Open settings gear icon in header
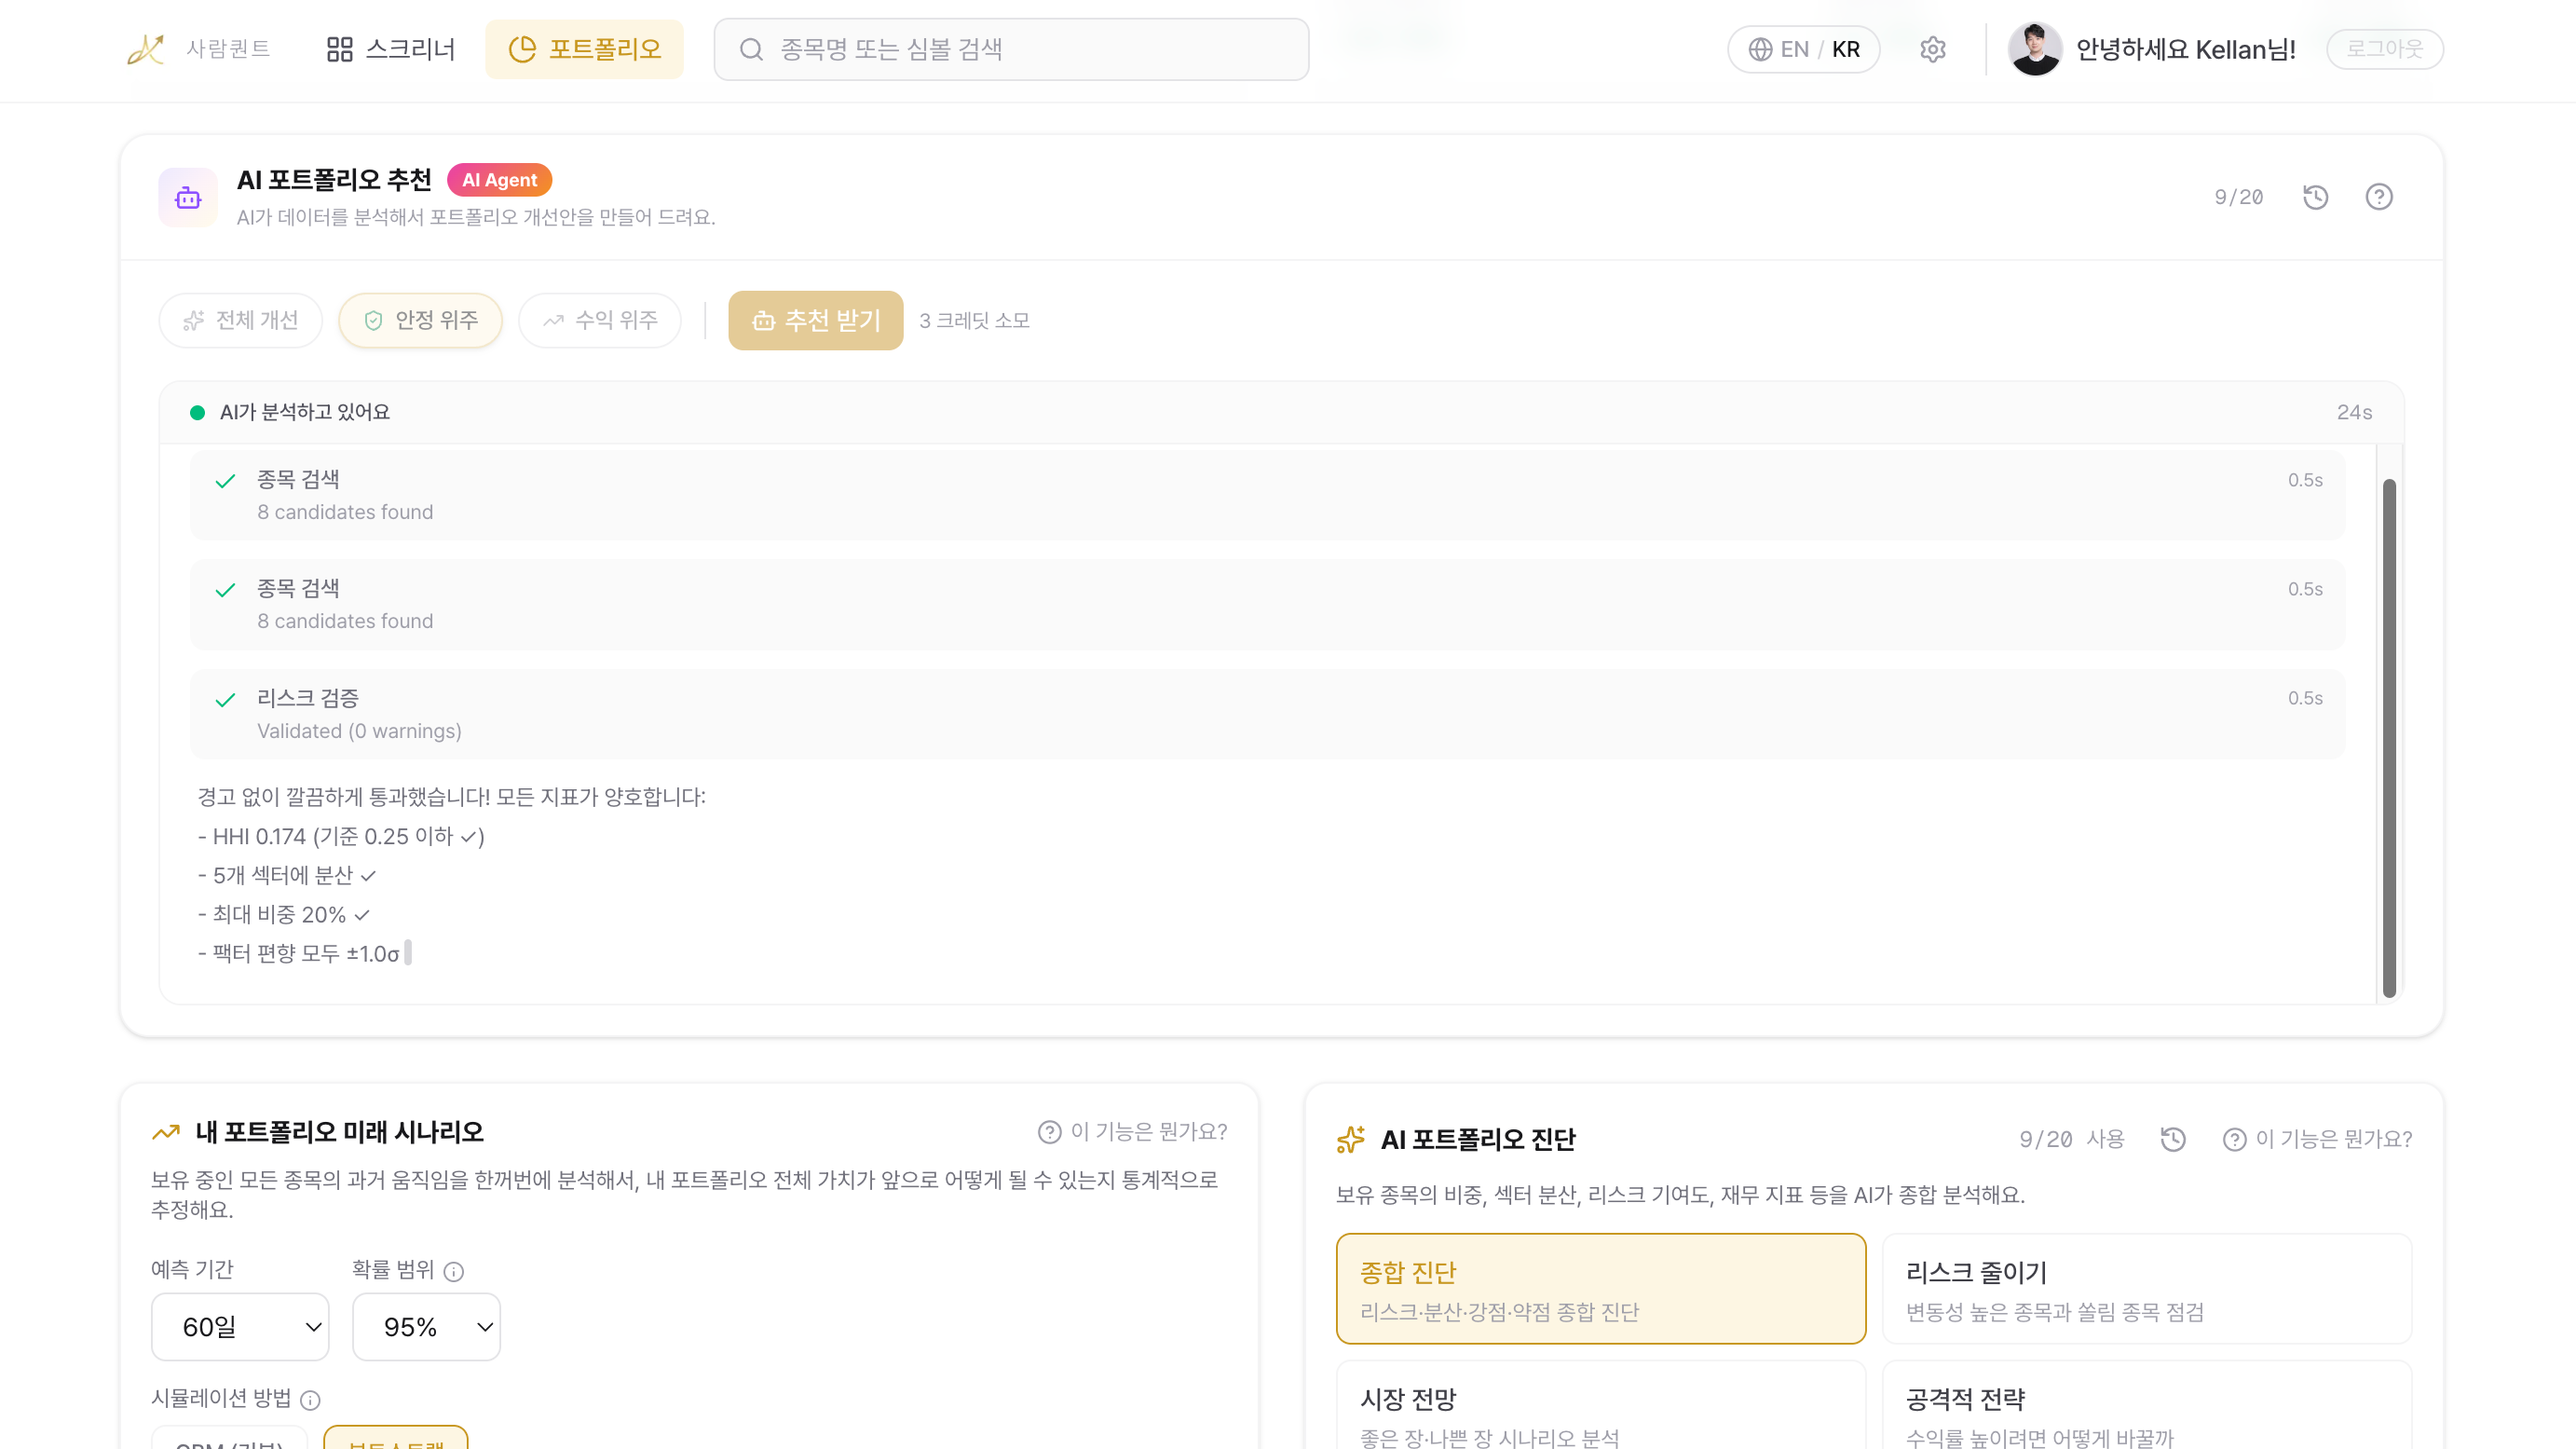The width and height of the screenshot is (2576, 1449). click(1932, 49)
